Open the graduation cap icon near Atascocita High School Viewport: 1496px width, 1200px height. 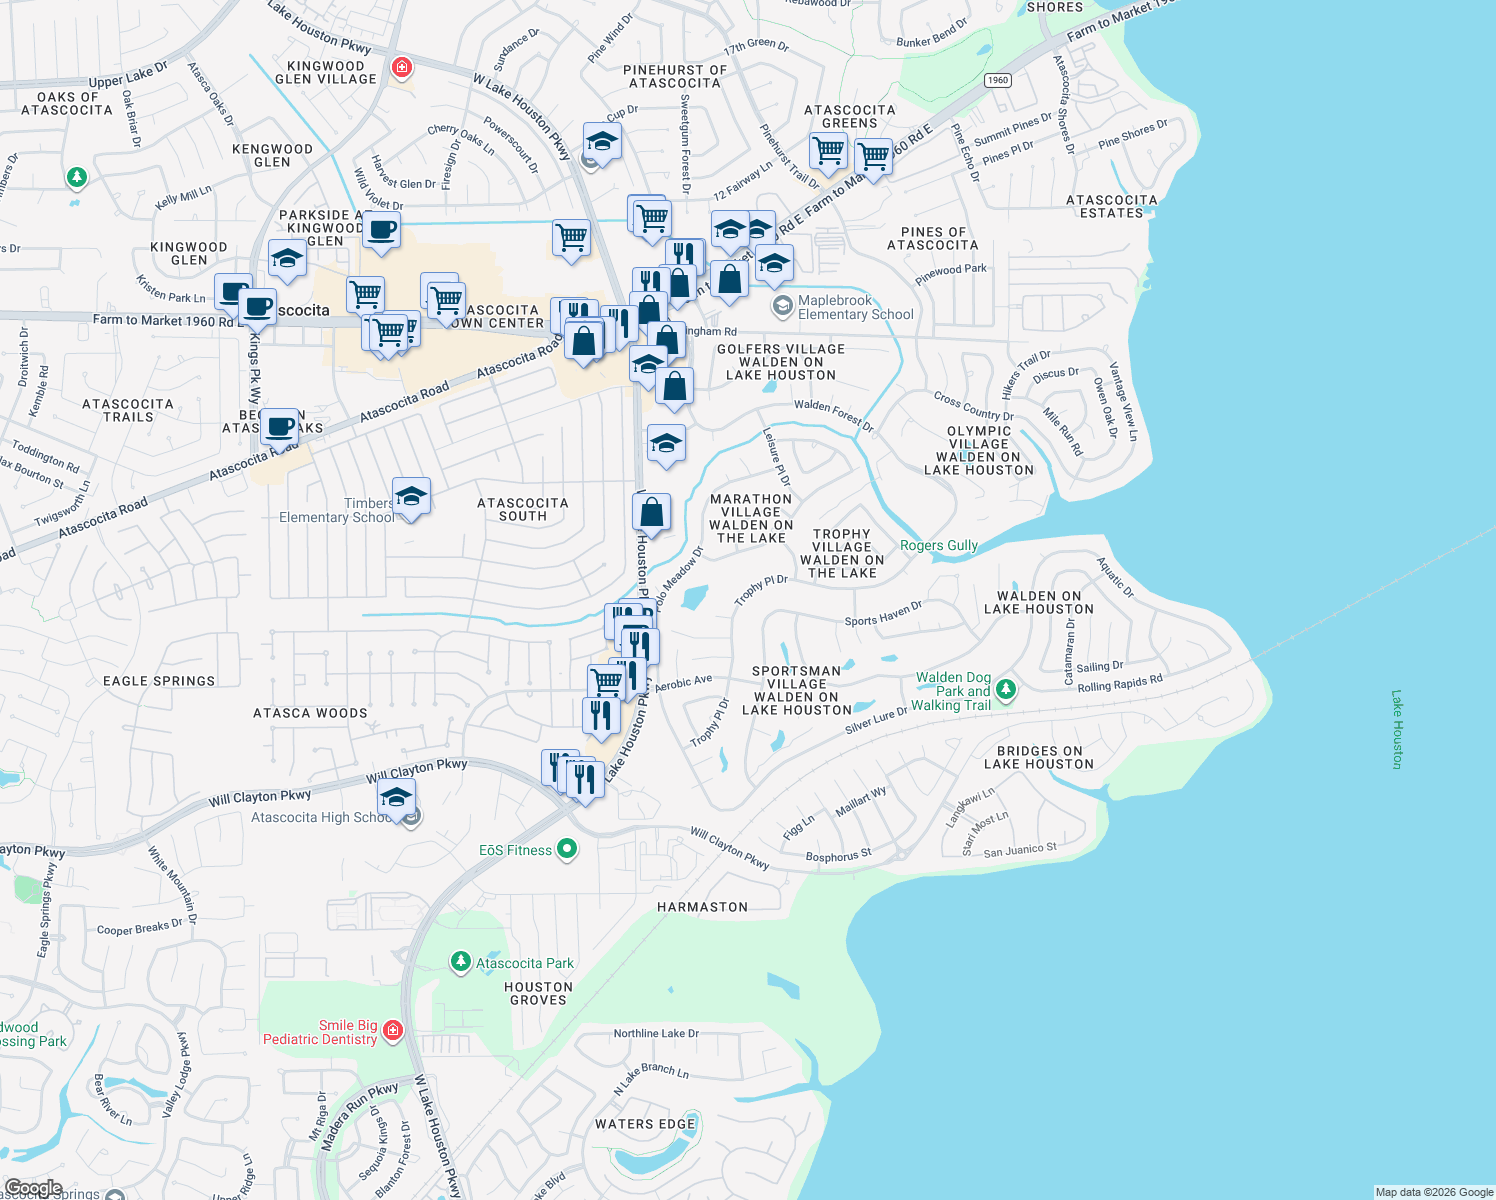point(396,798)
